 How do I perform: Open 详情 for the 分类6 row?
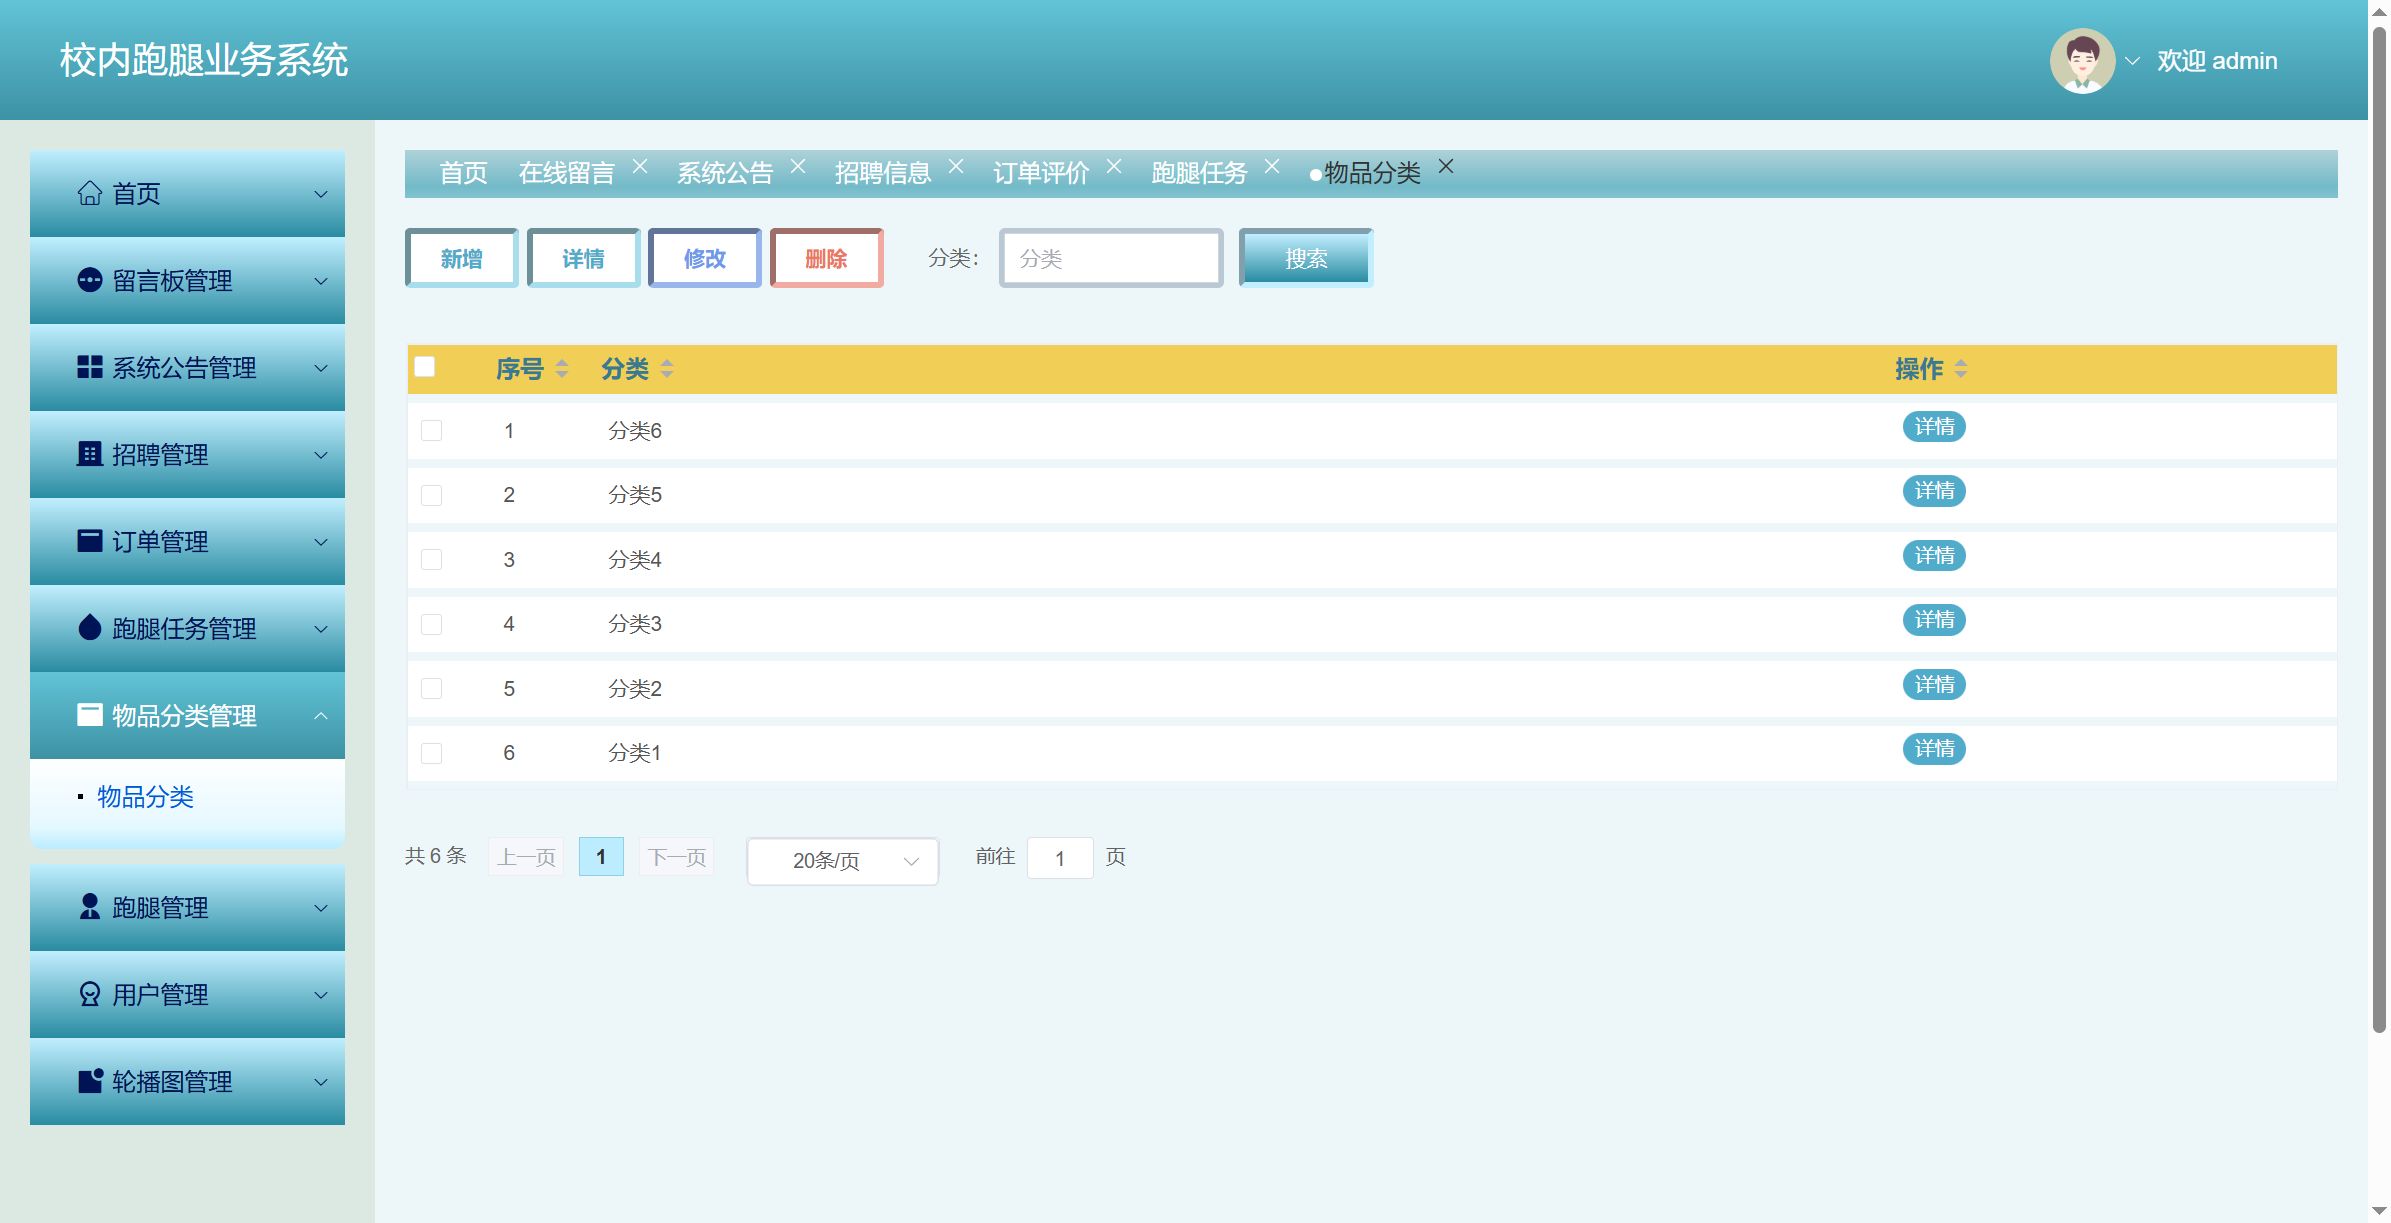click(x=1934, y=427)
